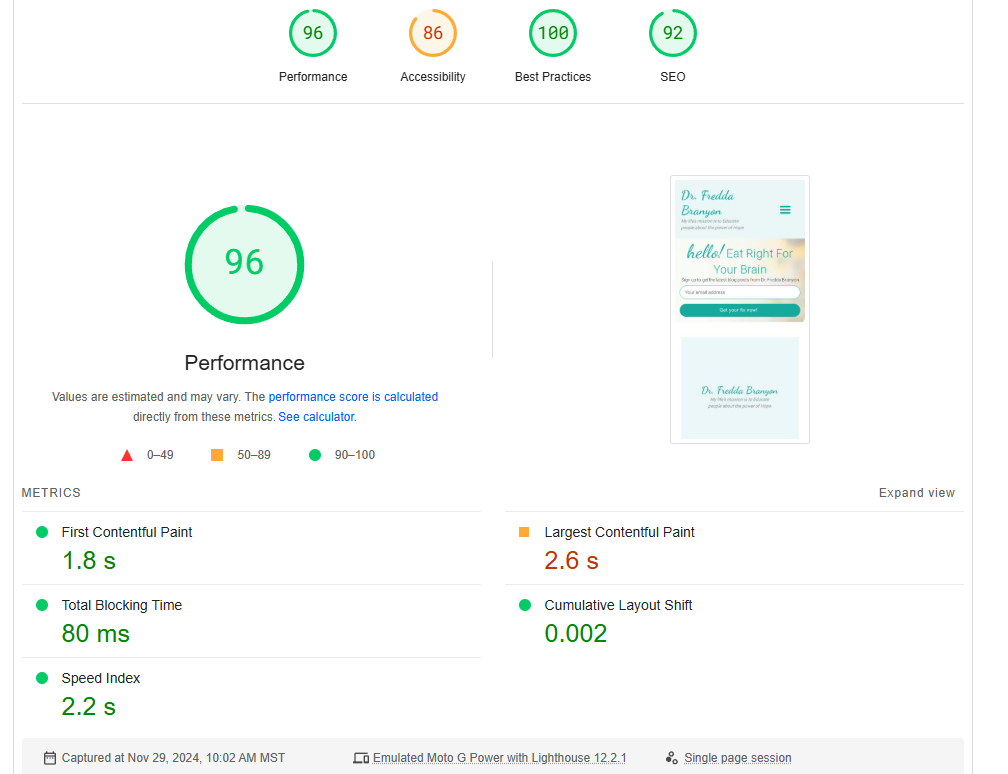
Task: Click the device icon for Emulated Moto G Power
Action: [361, 758]
